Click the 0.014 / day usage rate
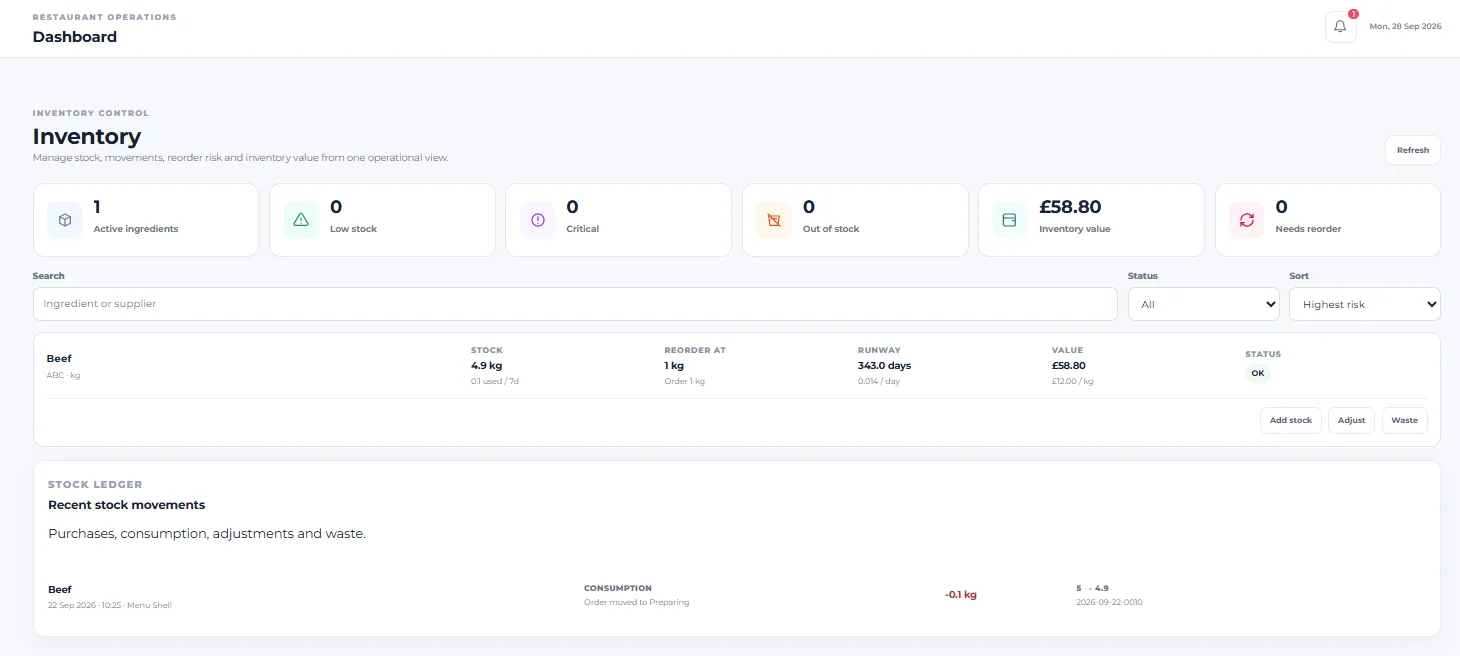The height and width of the screenshot is (656, 1460). click(881, 381)
